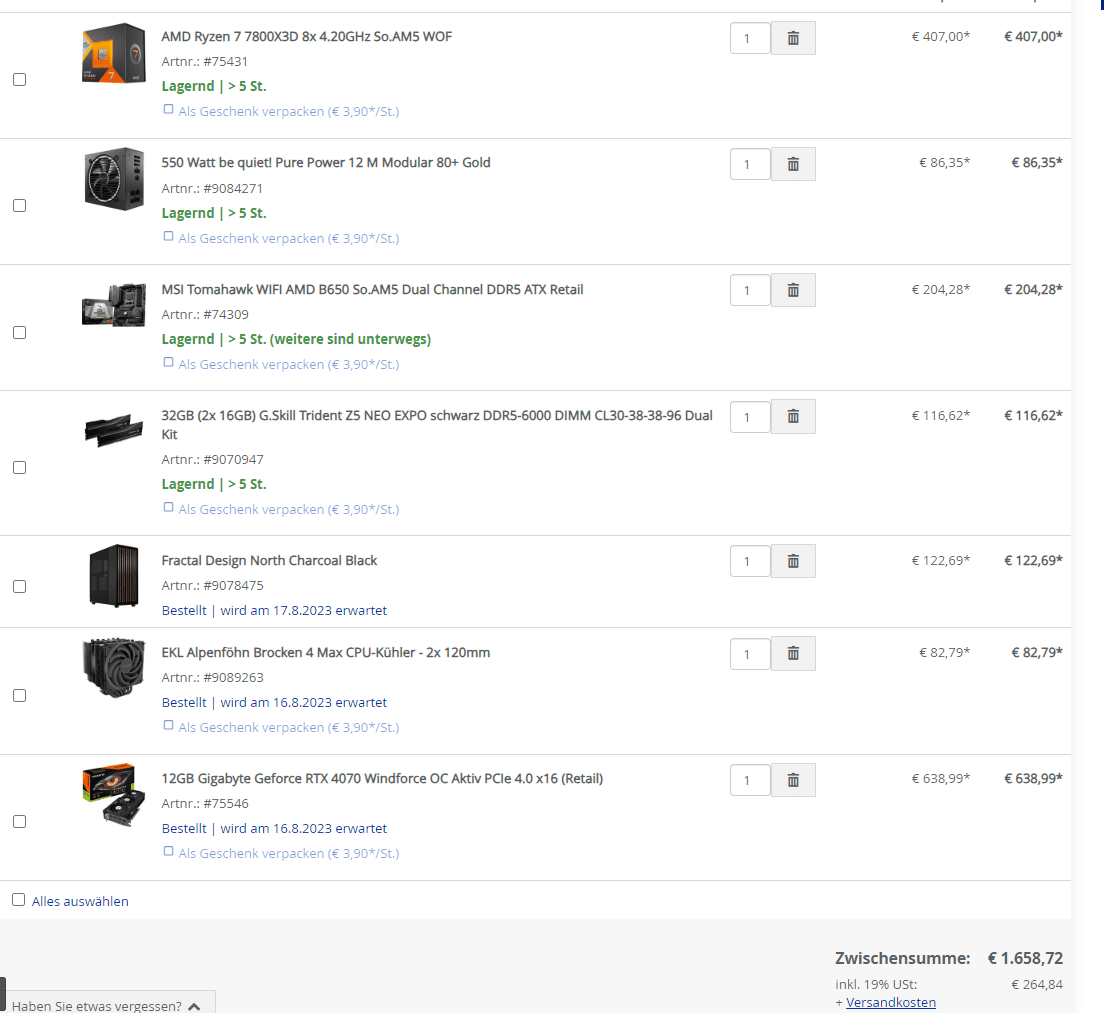Click the € 638,99* total price
This screenshot has height=1013, width=1104.
pyautogui.click(x=1033, y=779)
